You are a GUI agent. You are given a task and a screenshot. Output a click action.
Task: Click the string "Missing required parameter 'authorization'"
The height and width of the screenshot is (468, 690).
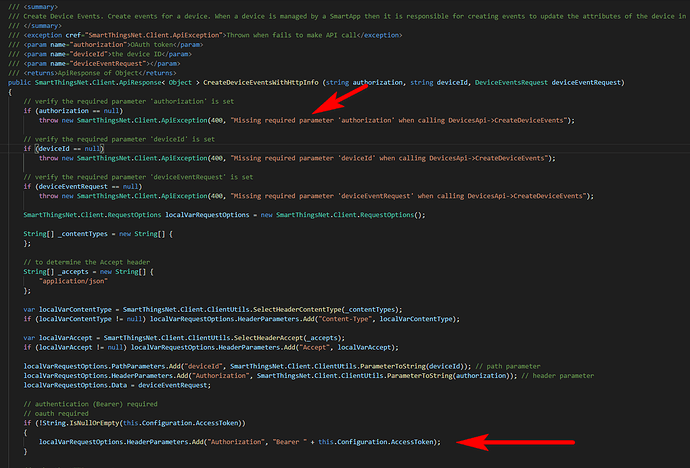312,121
